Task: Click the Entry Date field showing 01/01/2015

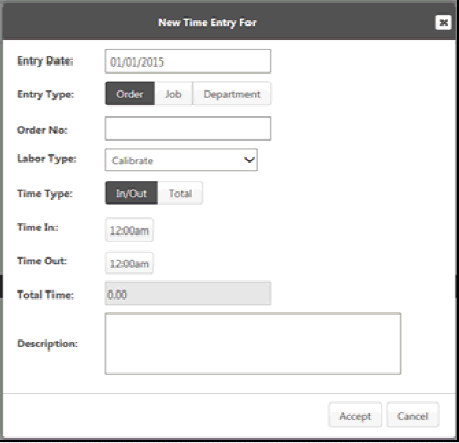Action: [188, 61]
